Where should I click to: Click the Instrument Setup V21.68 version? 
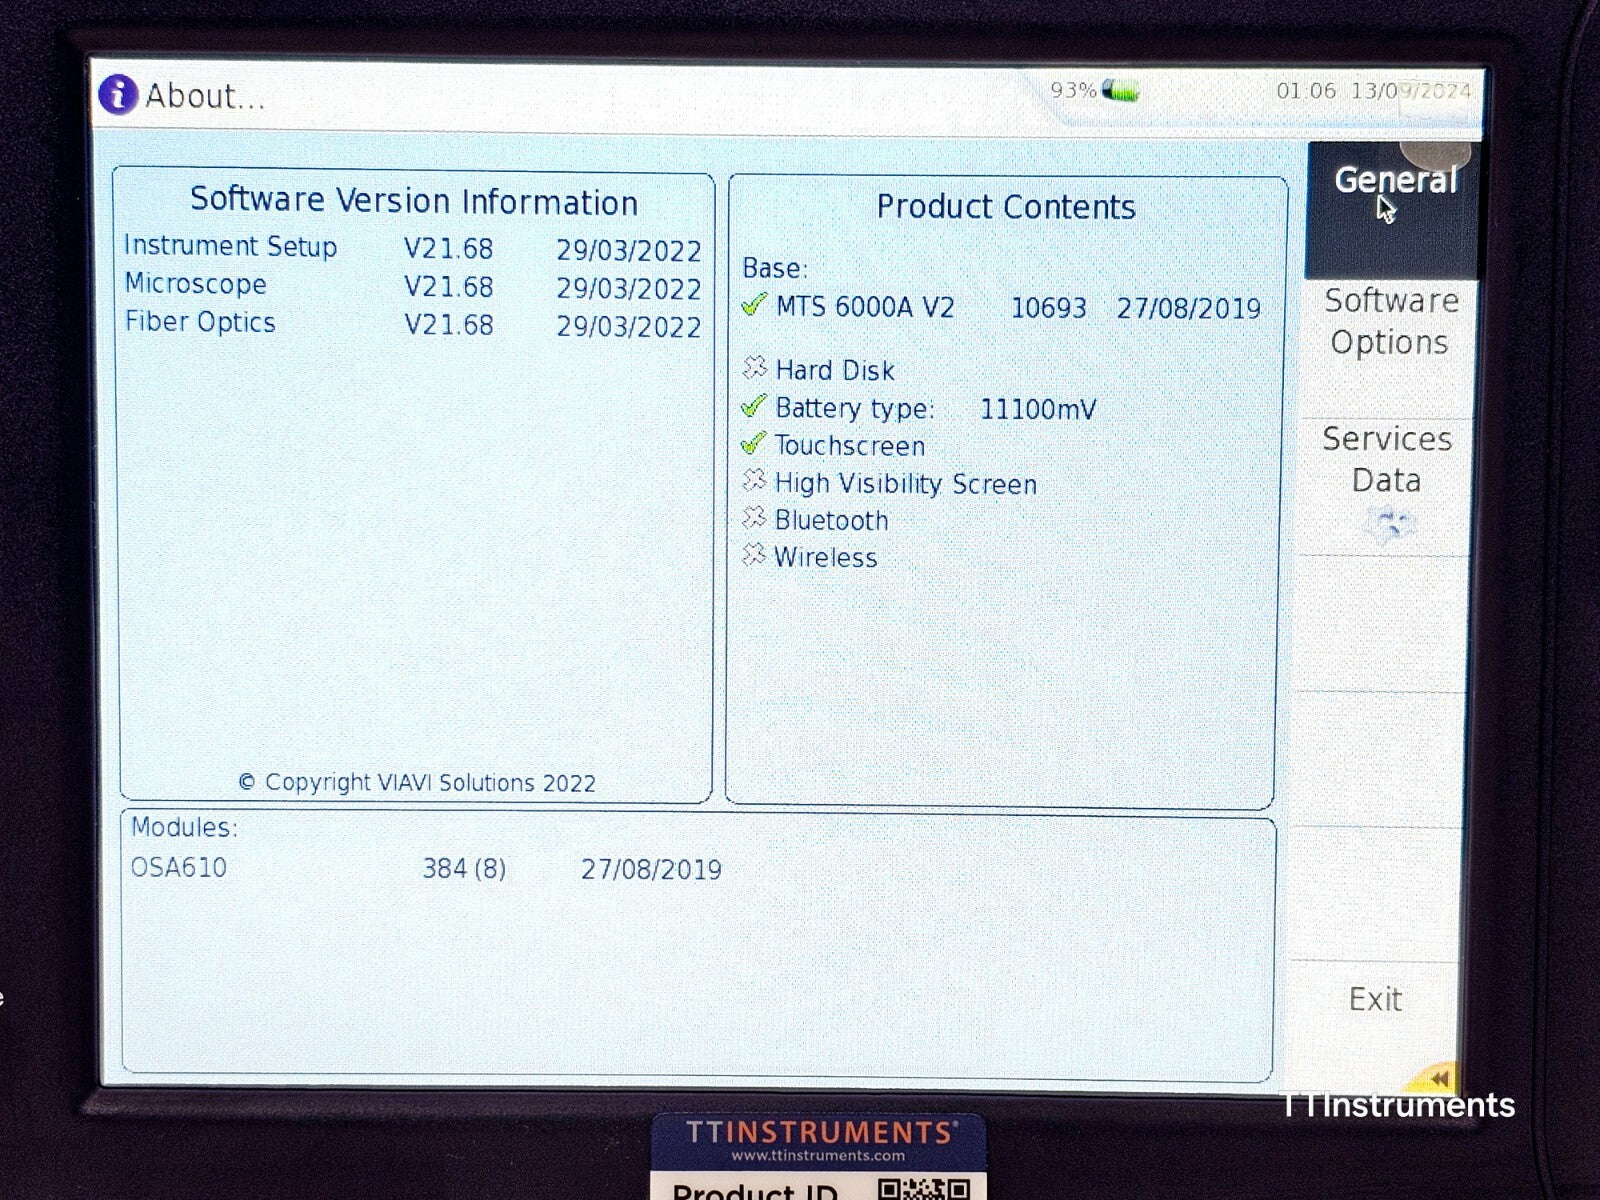point(448,249)
